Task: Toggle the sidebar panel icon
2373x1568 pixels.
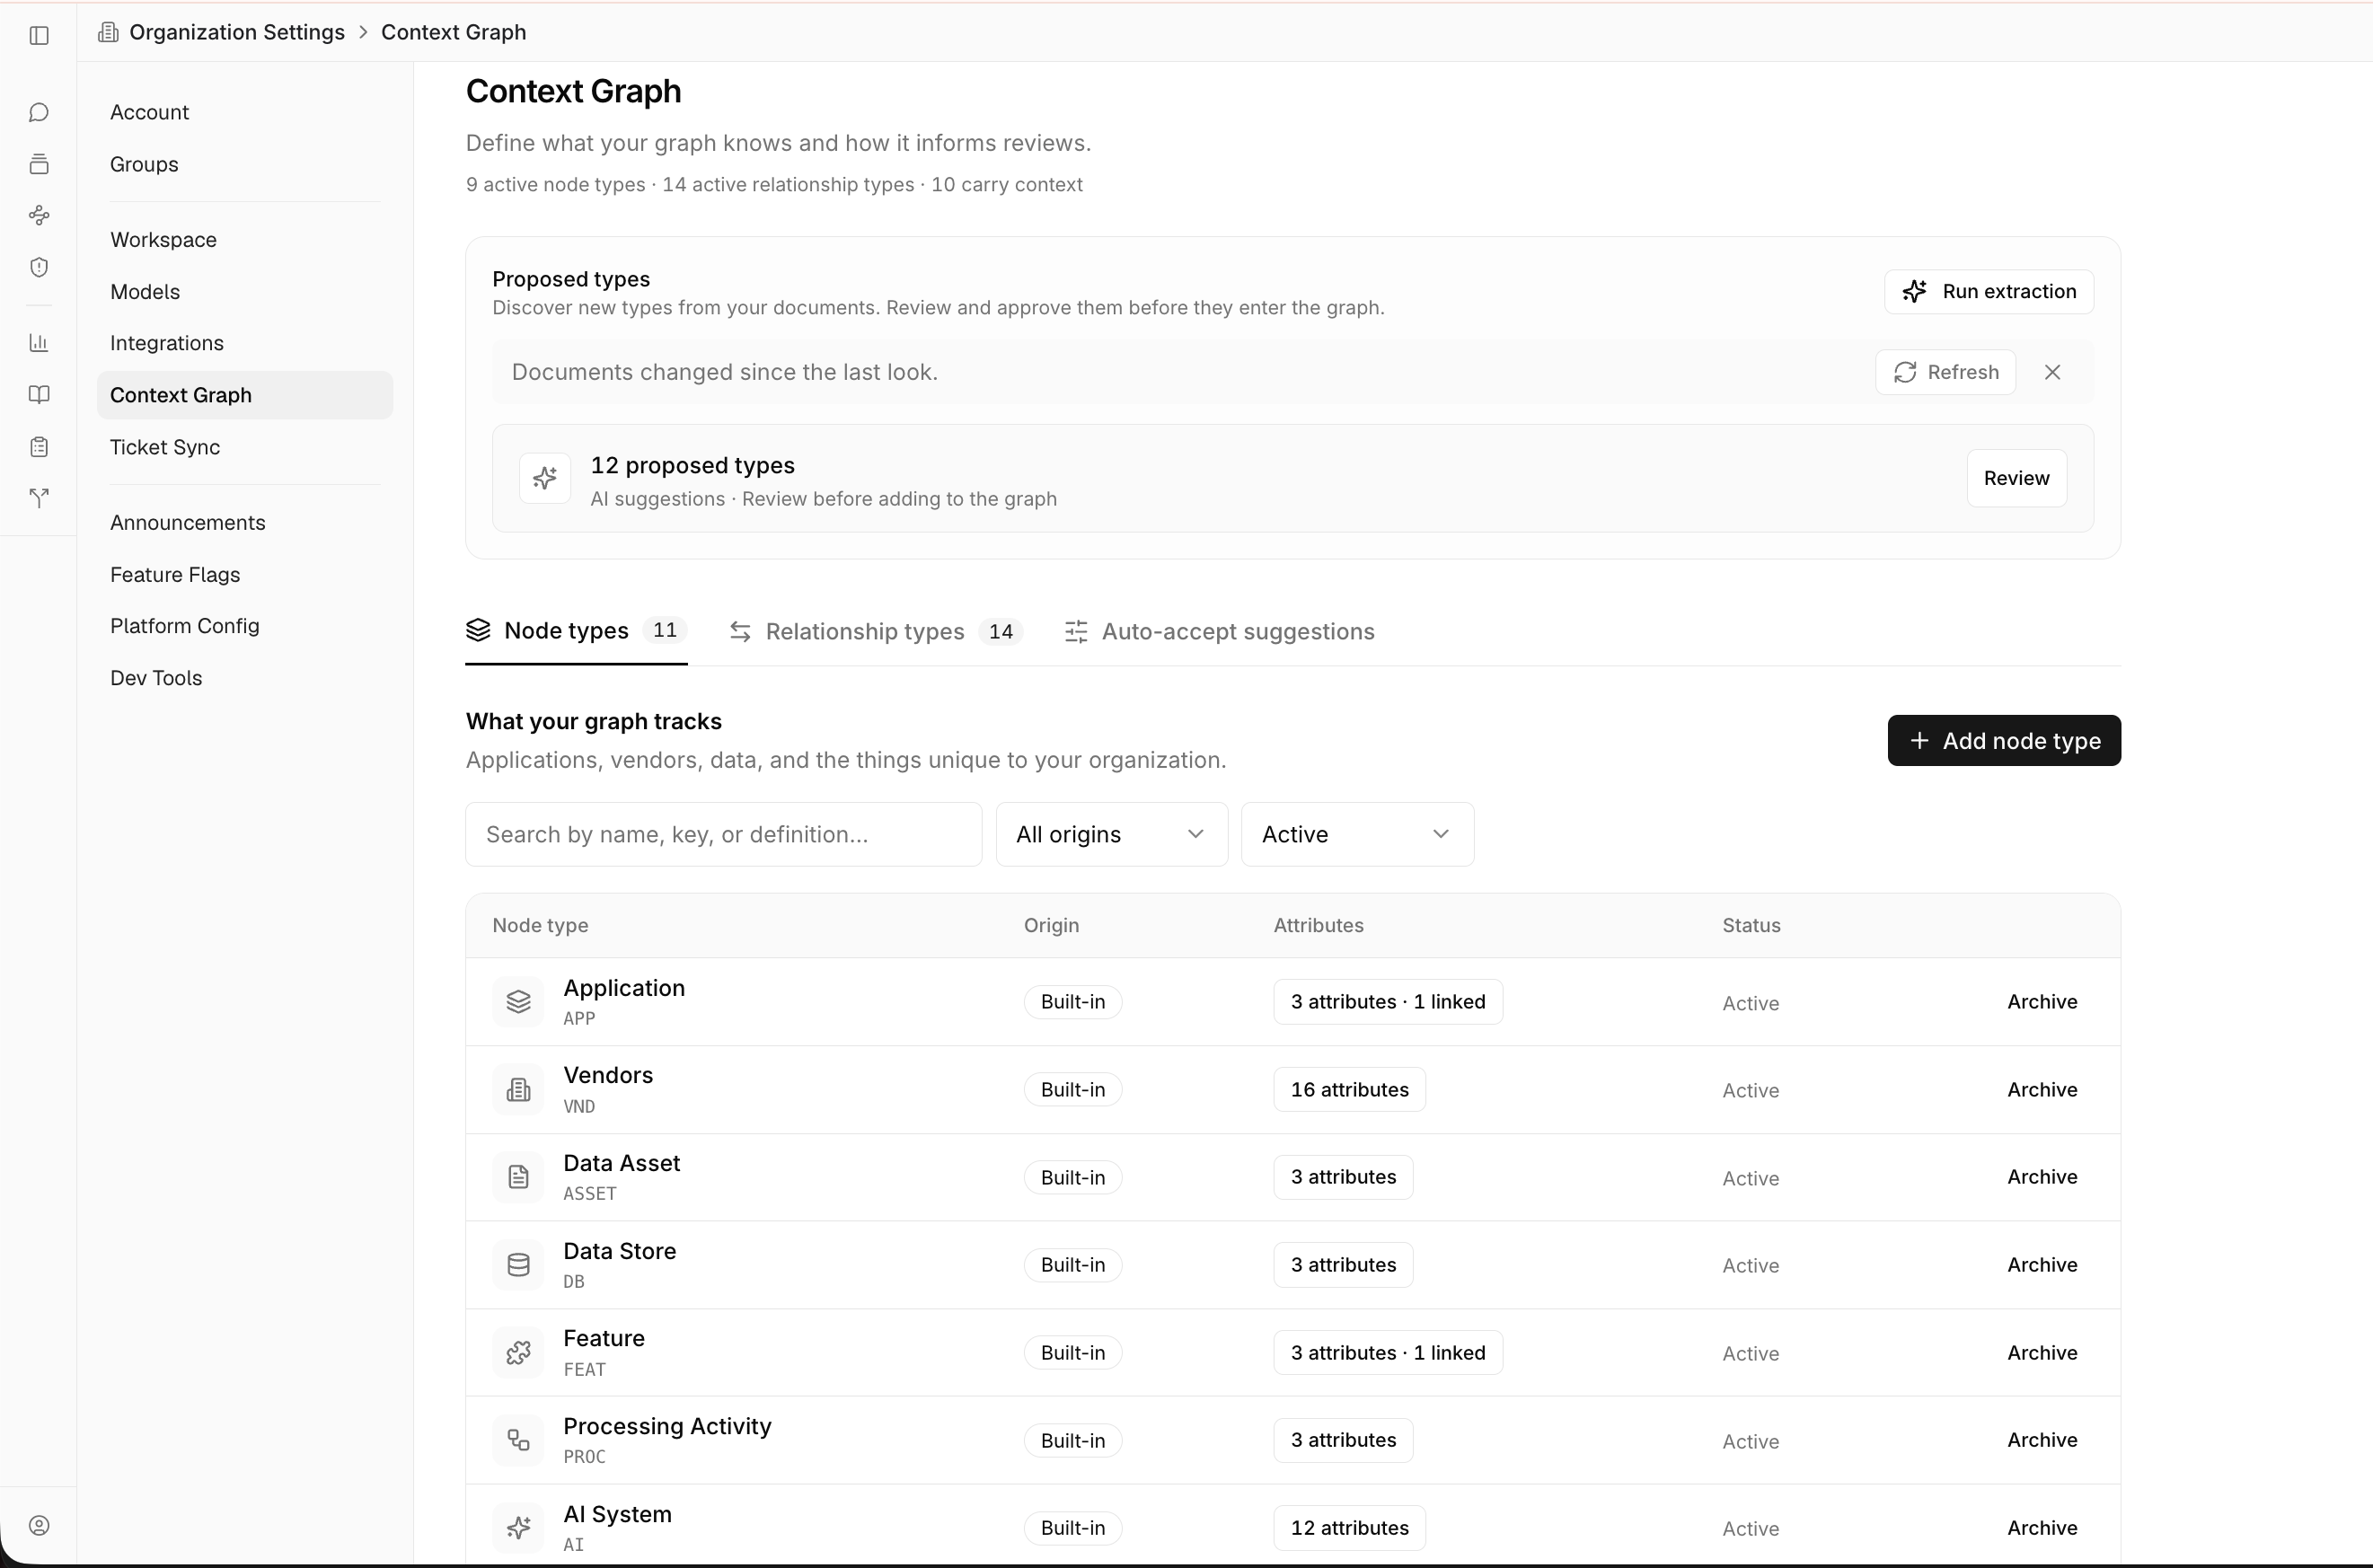Action: (x=39, y=35)
